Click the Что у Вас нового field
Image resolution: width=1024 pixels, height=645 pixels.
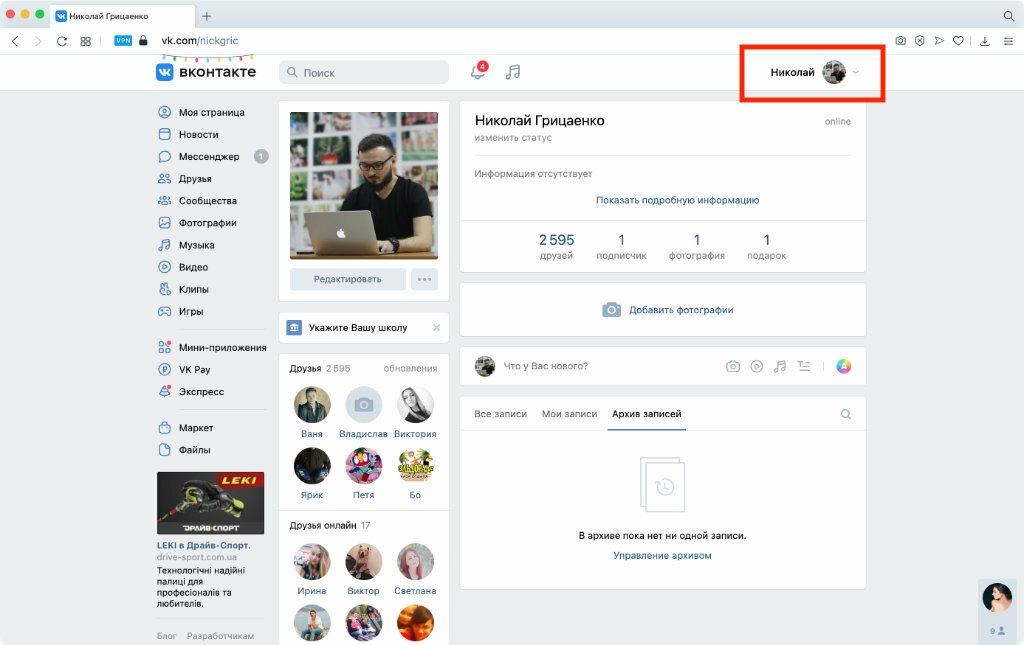coord(546,366)
